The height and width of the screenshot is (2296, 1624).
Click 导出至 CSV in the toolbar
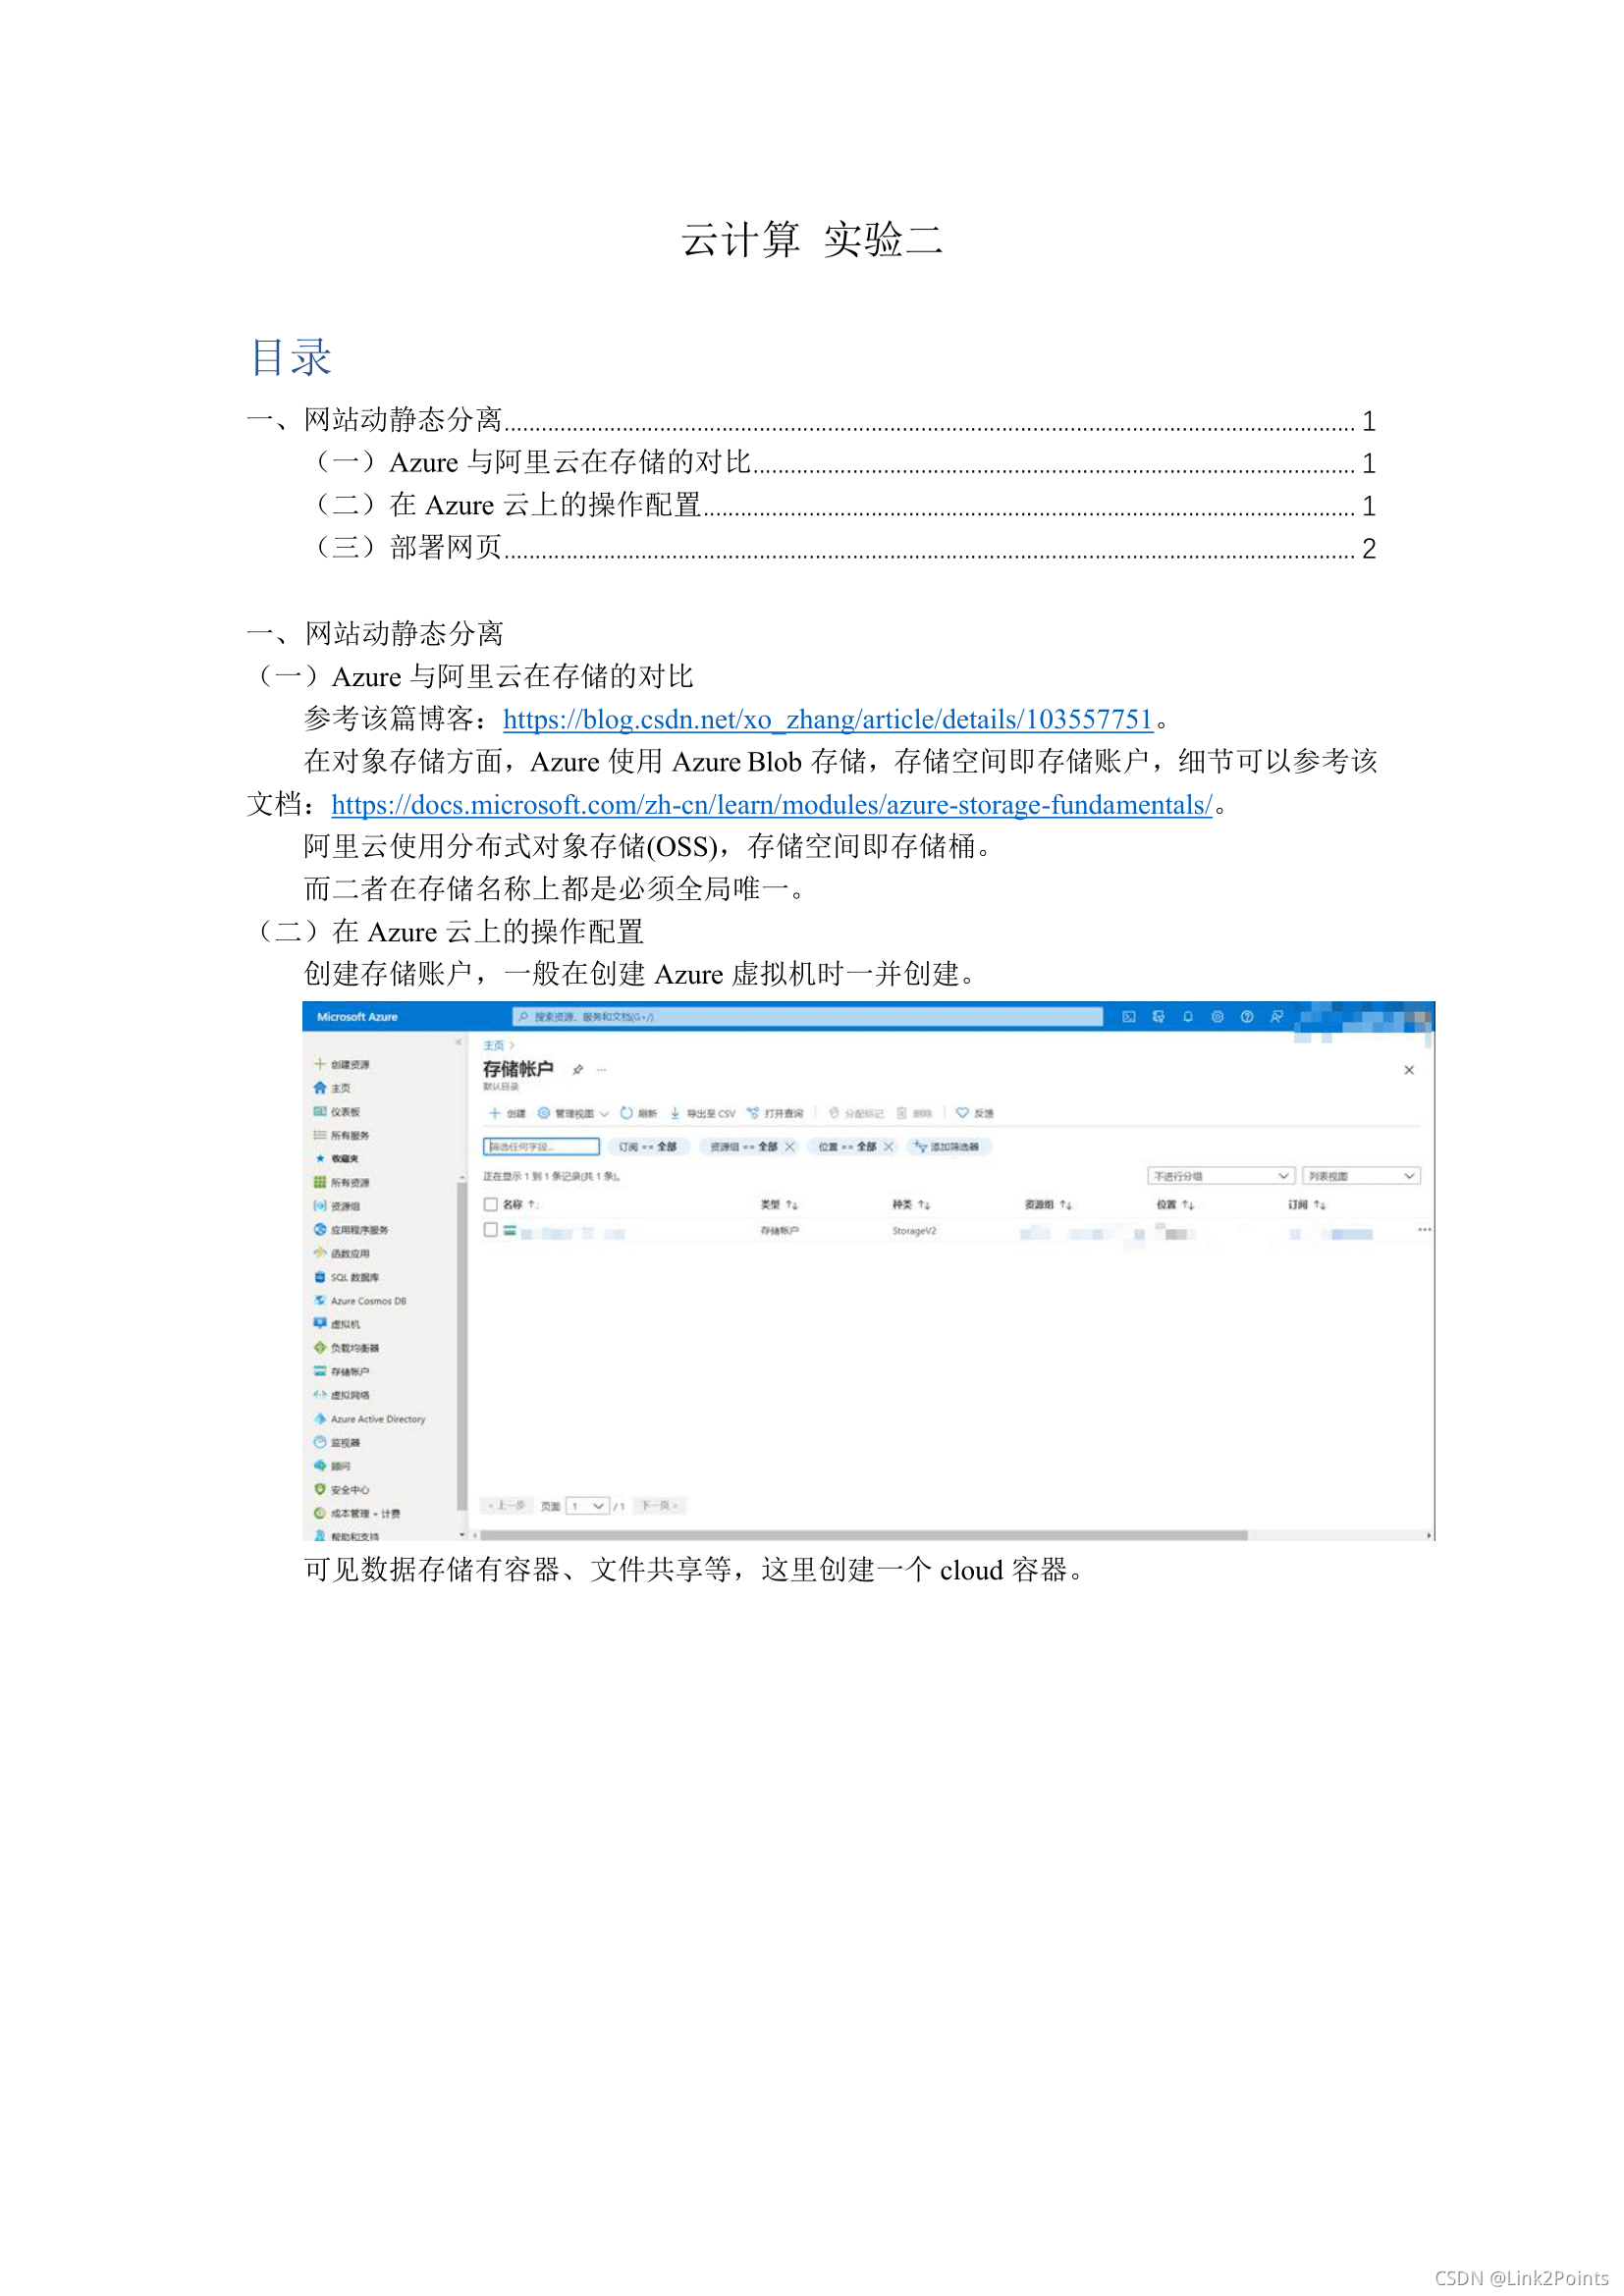tap(702, 1113)
